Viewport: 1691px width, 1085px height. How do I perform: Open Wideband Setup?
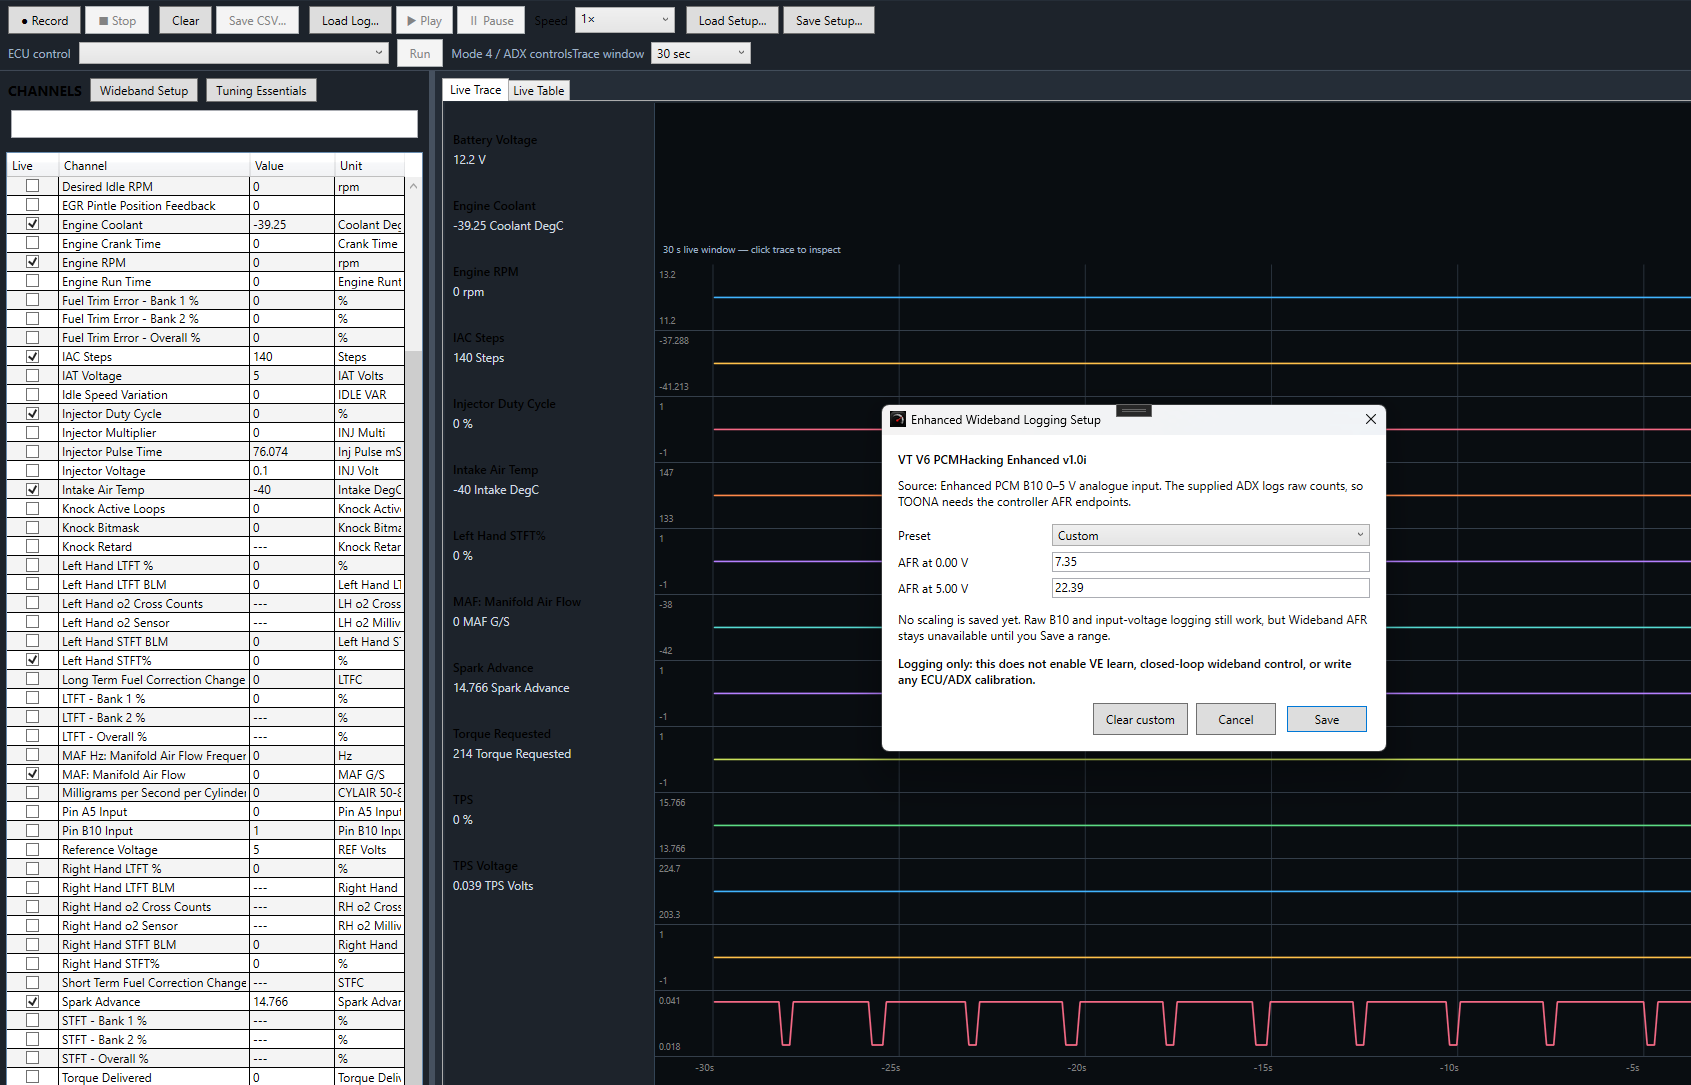pos(144,90)
